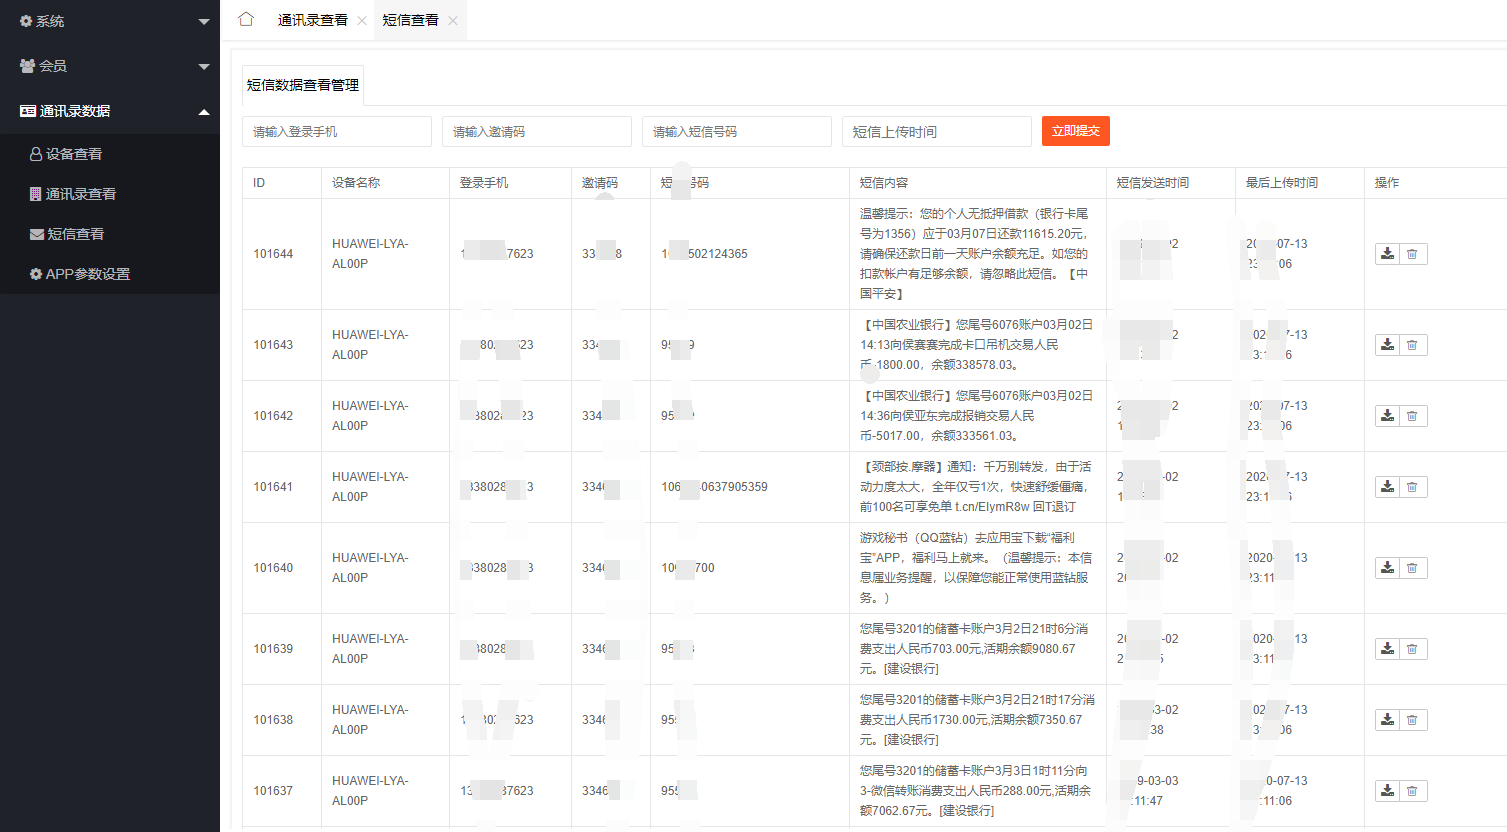The image size is (1507, 832).
Task: Click the 会员 members icon in sidebar
Action: 24,66
